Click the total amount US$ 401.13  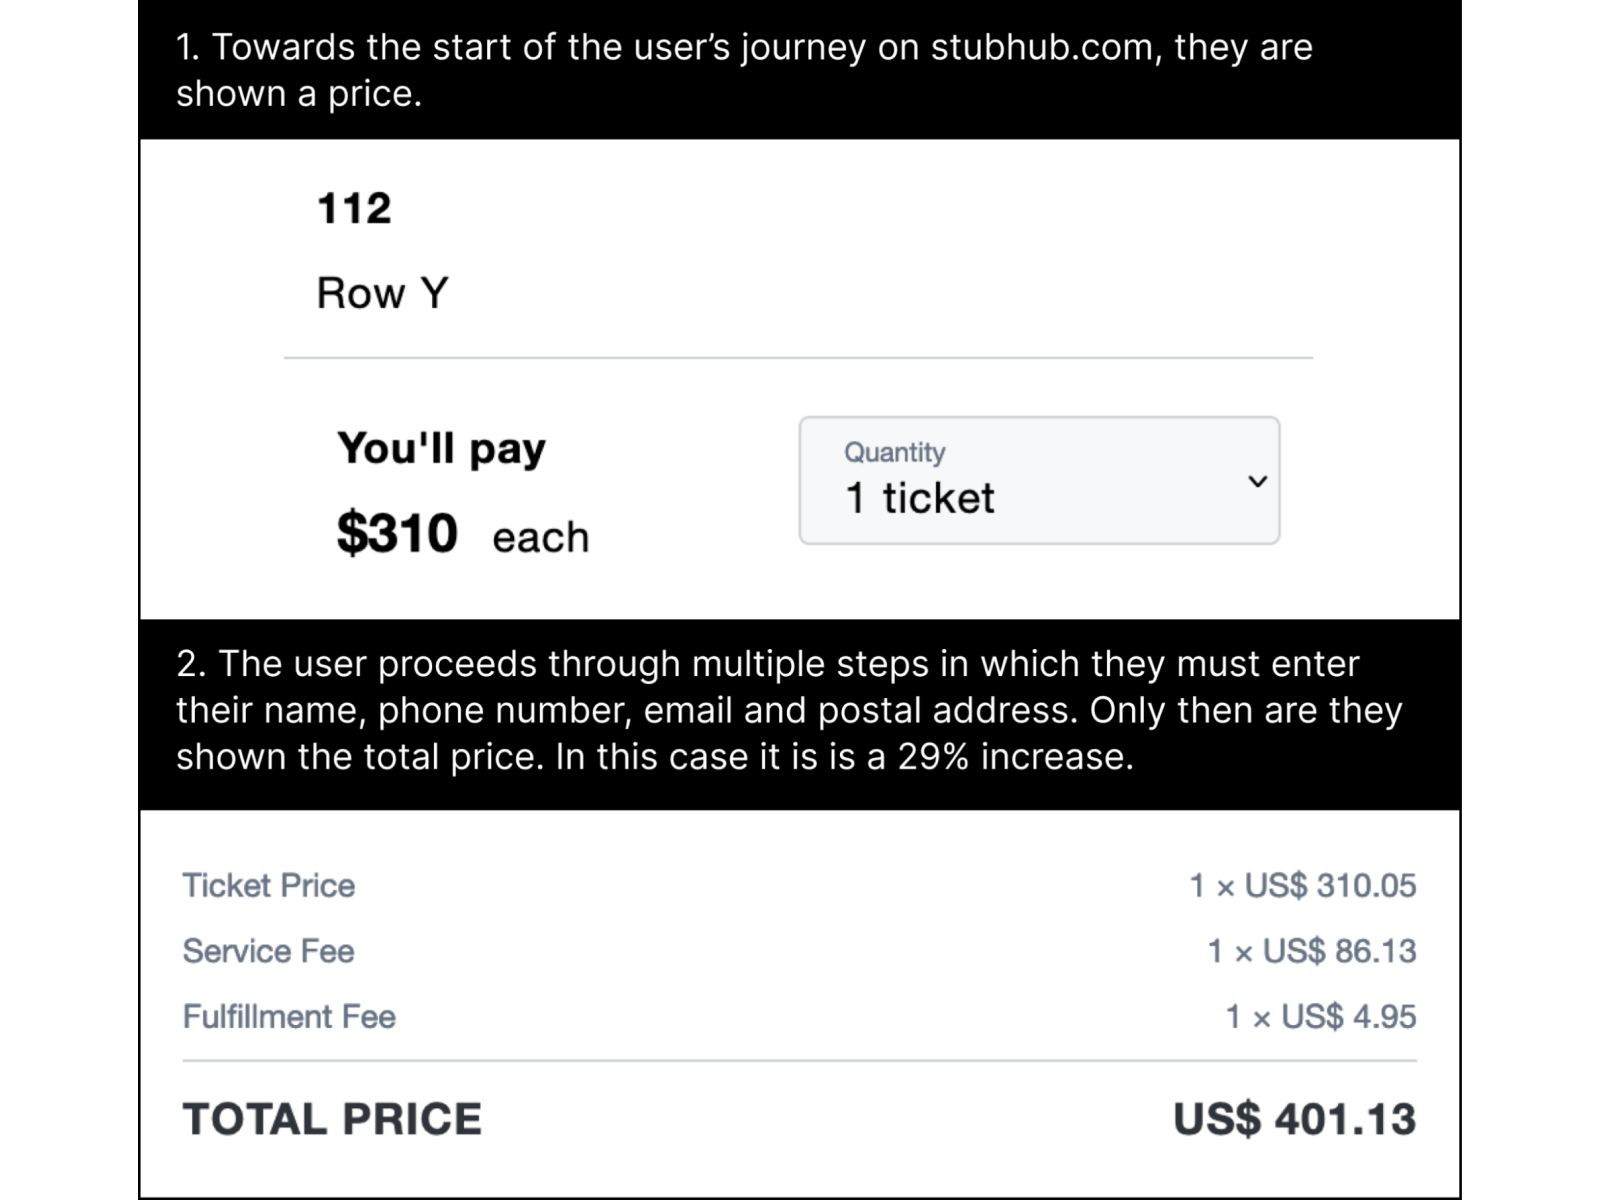tap(1294, 1119)
